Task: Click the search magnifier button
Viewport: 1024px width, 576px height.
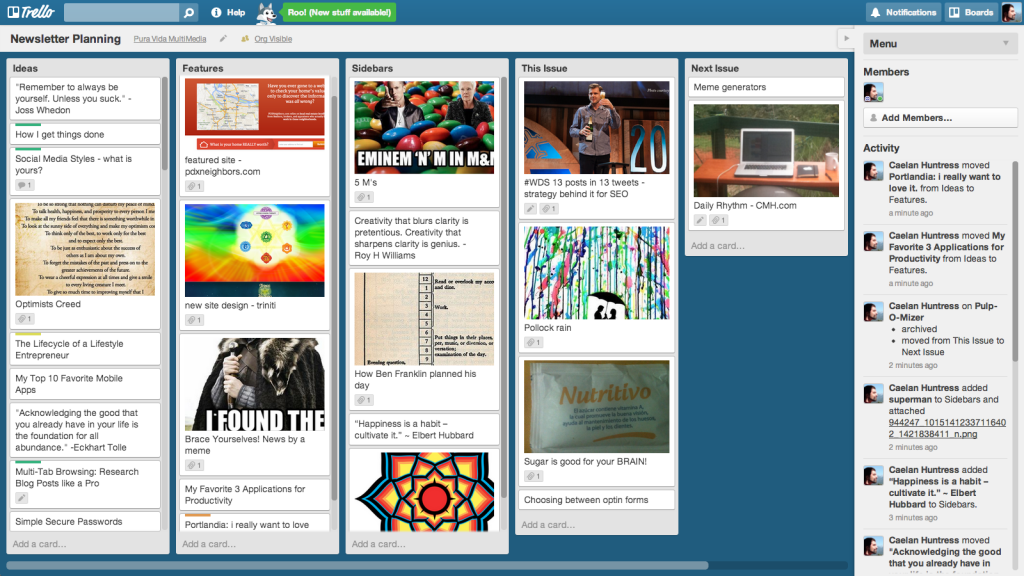Action: tap(189, 12)
